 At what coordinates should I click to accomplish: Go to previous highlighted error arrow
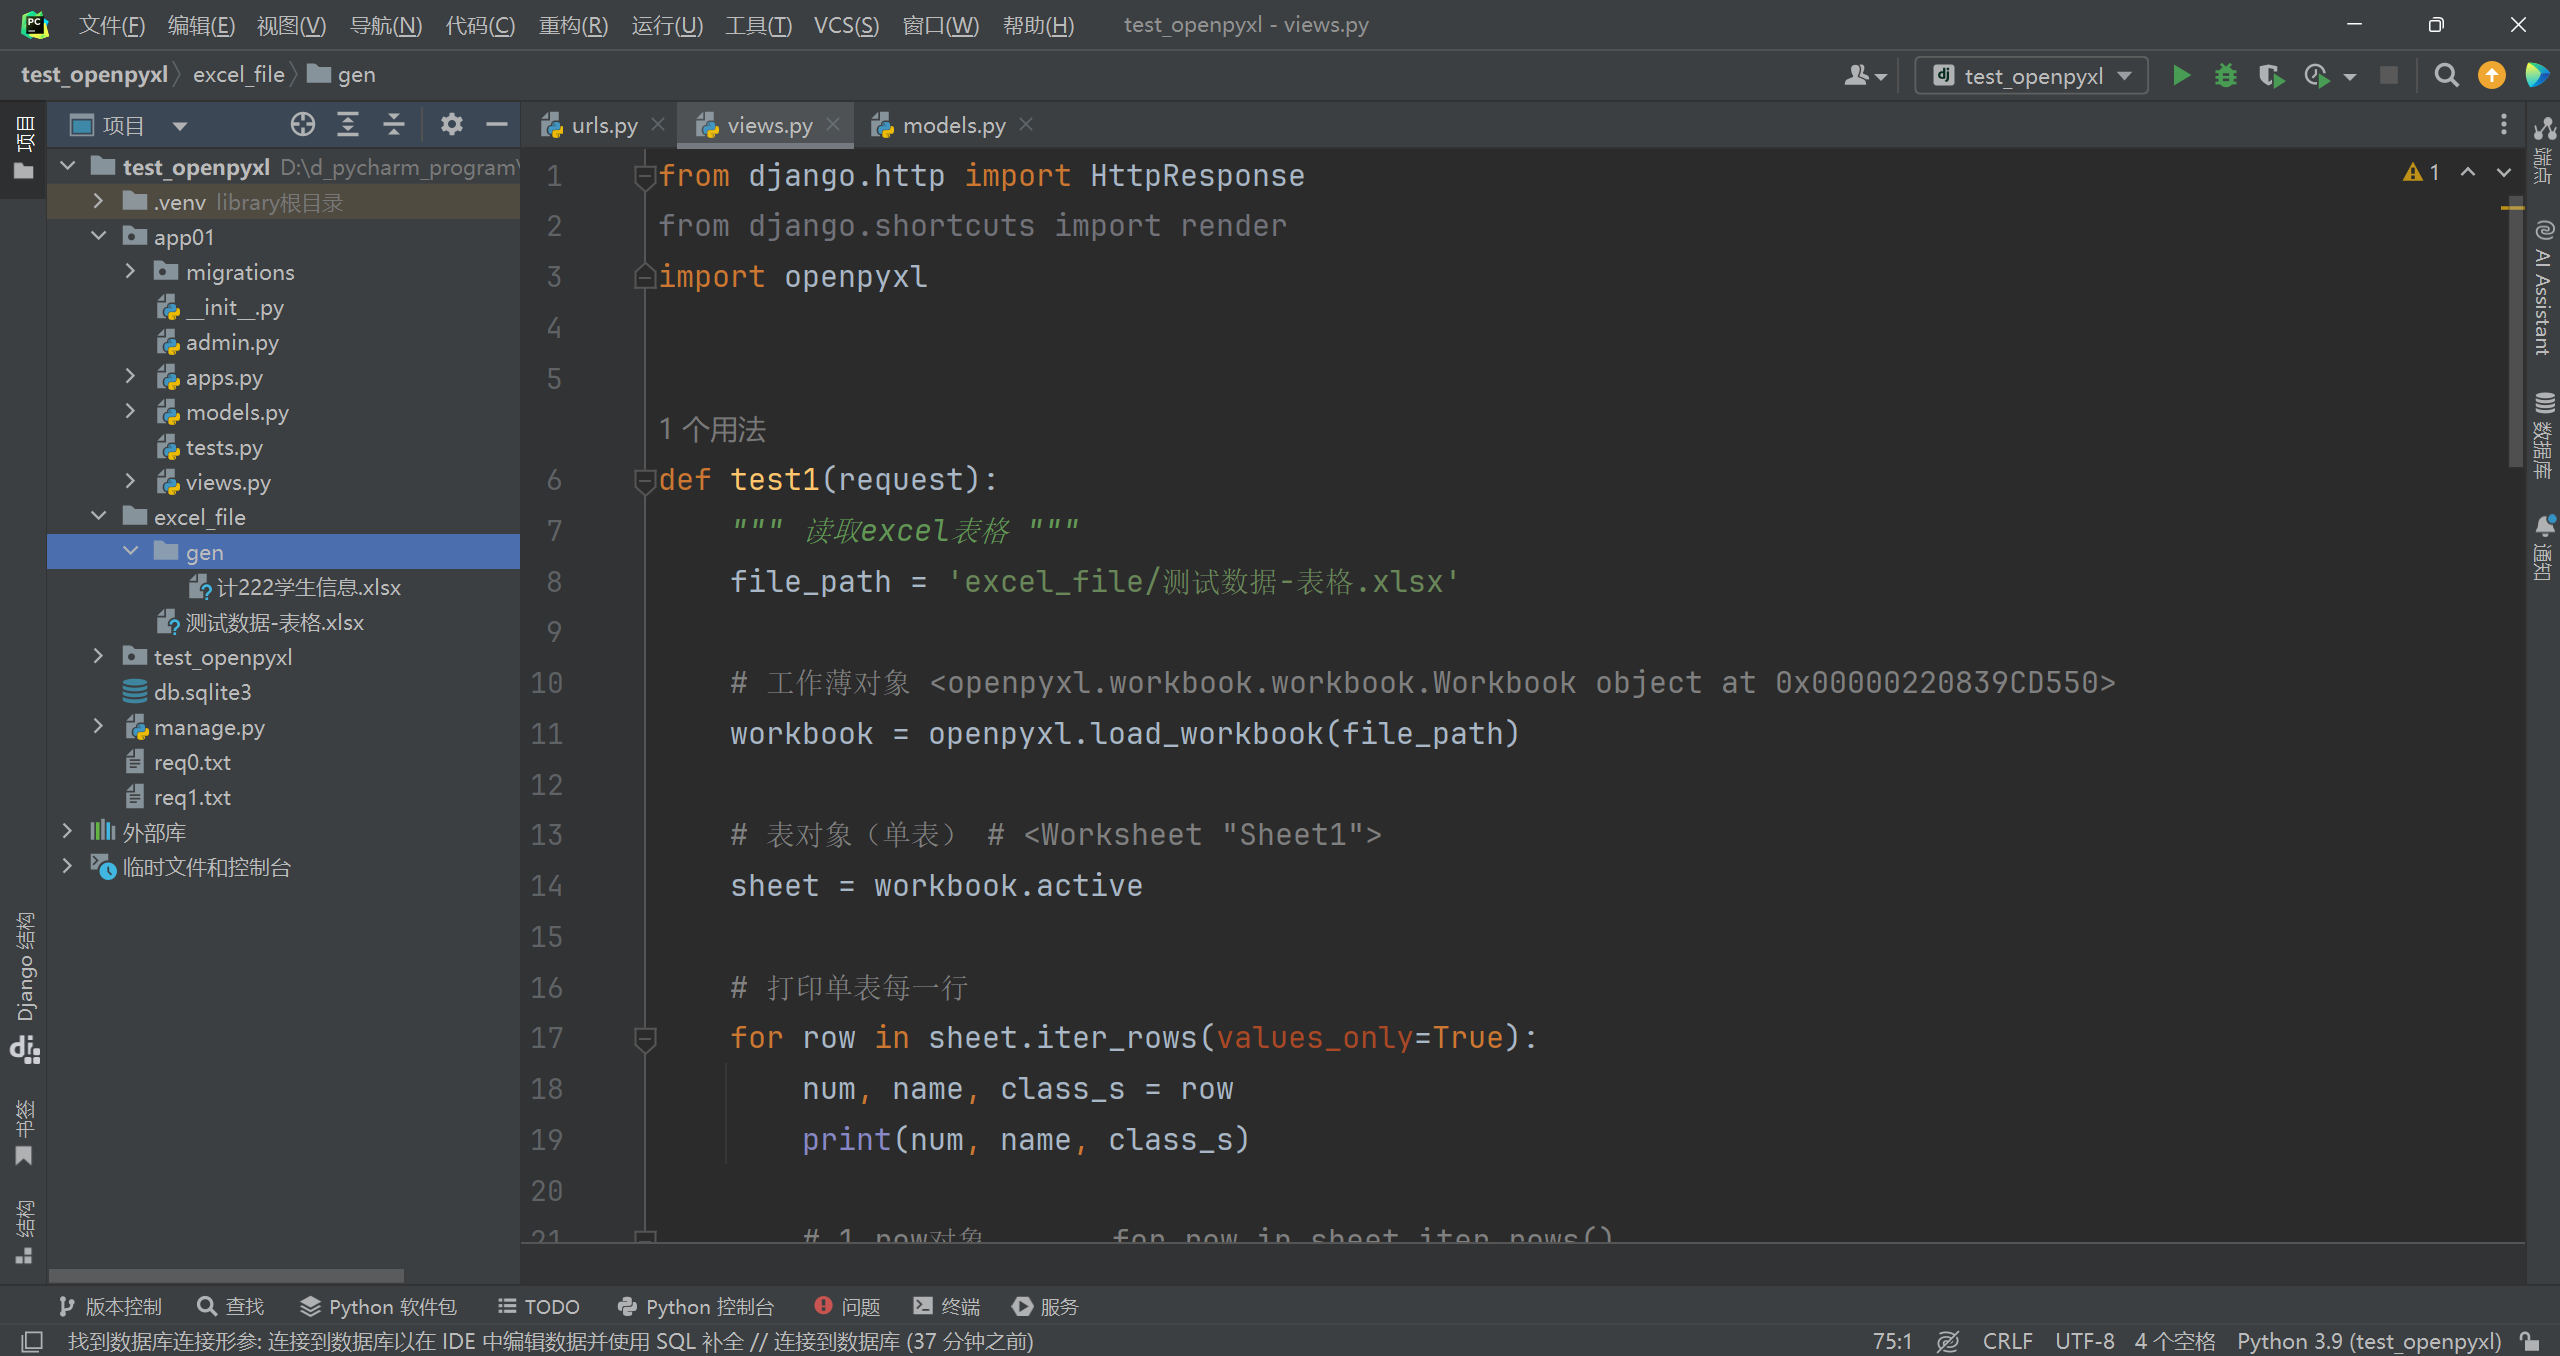pos(2467,173)
